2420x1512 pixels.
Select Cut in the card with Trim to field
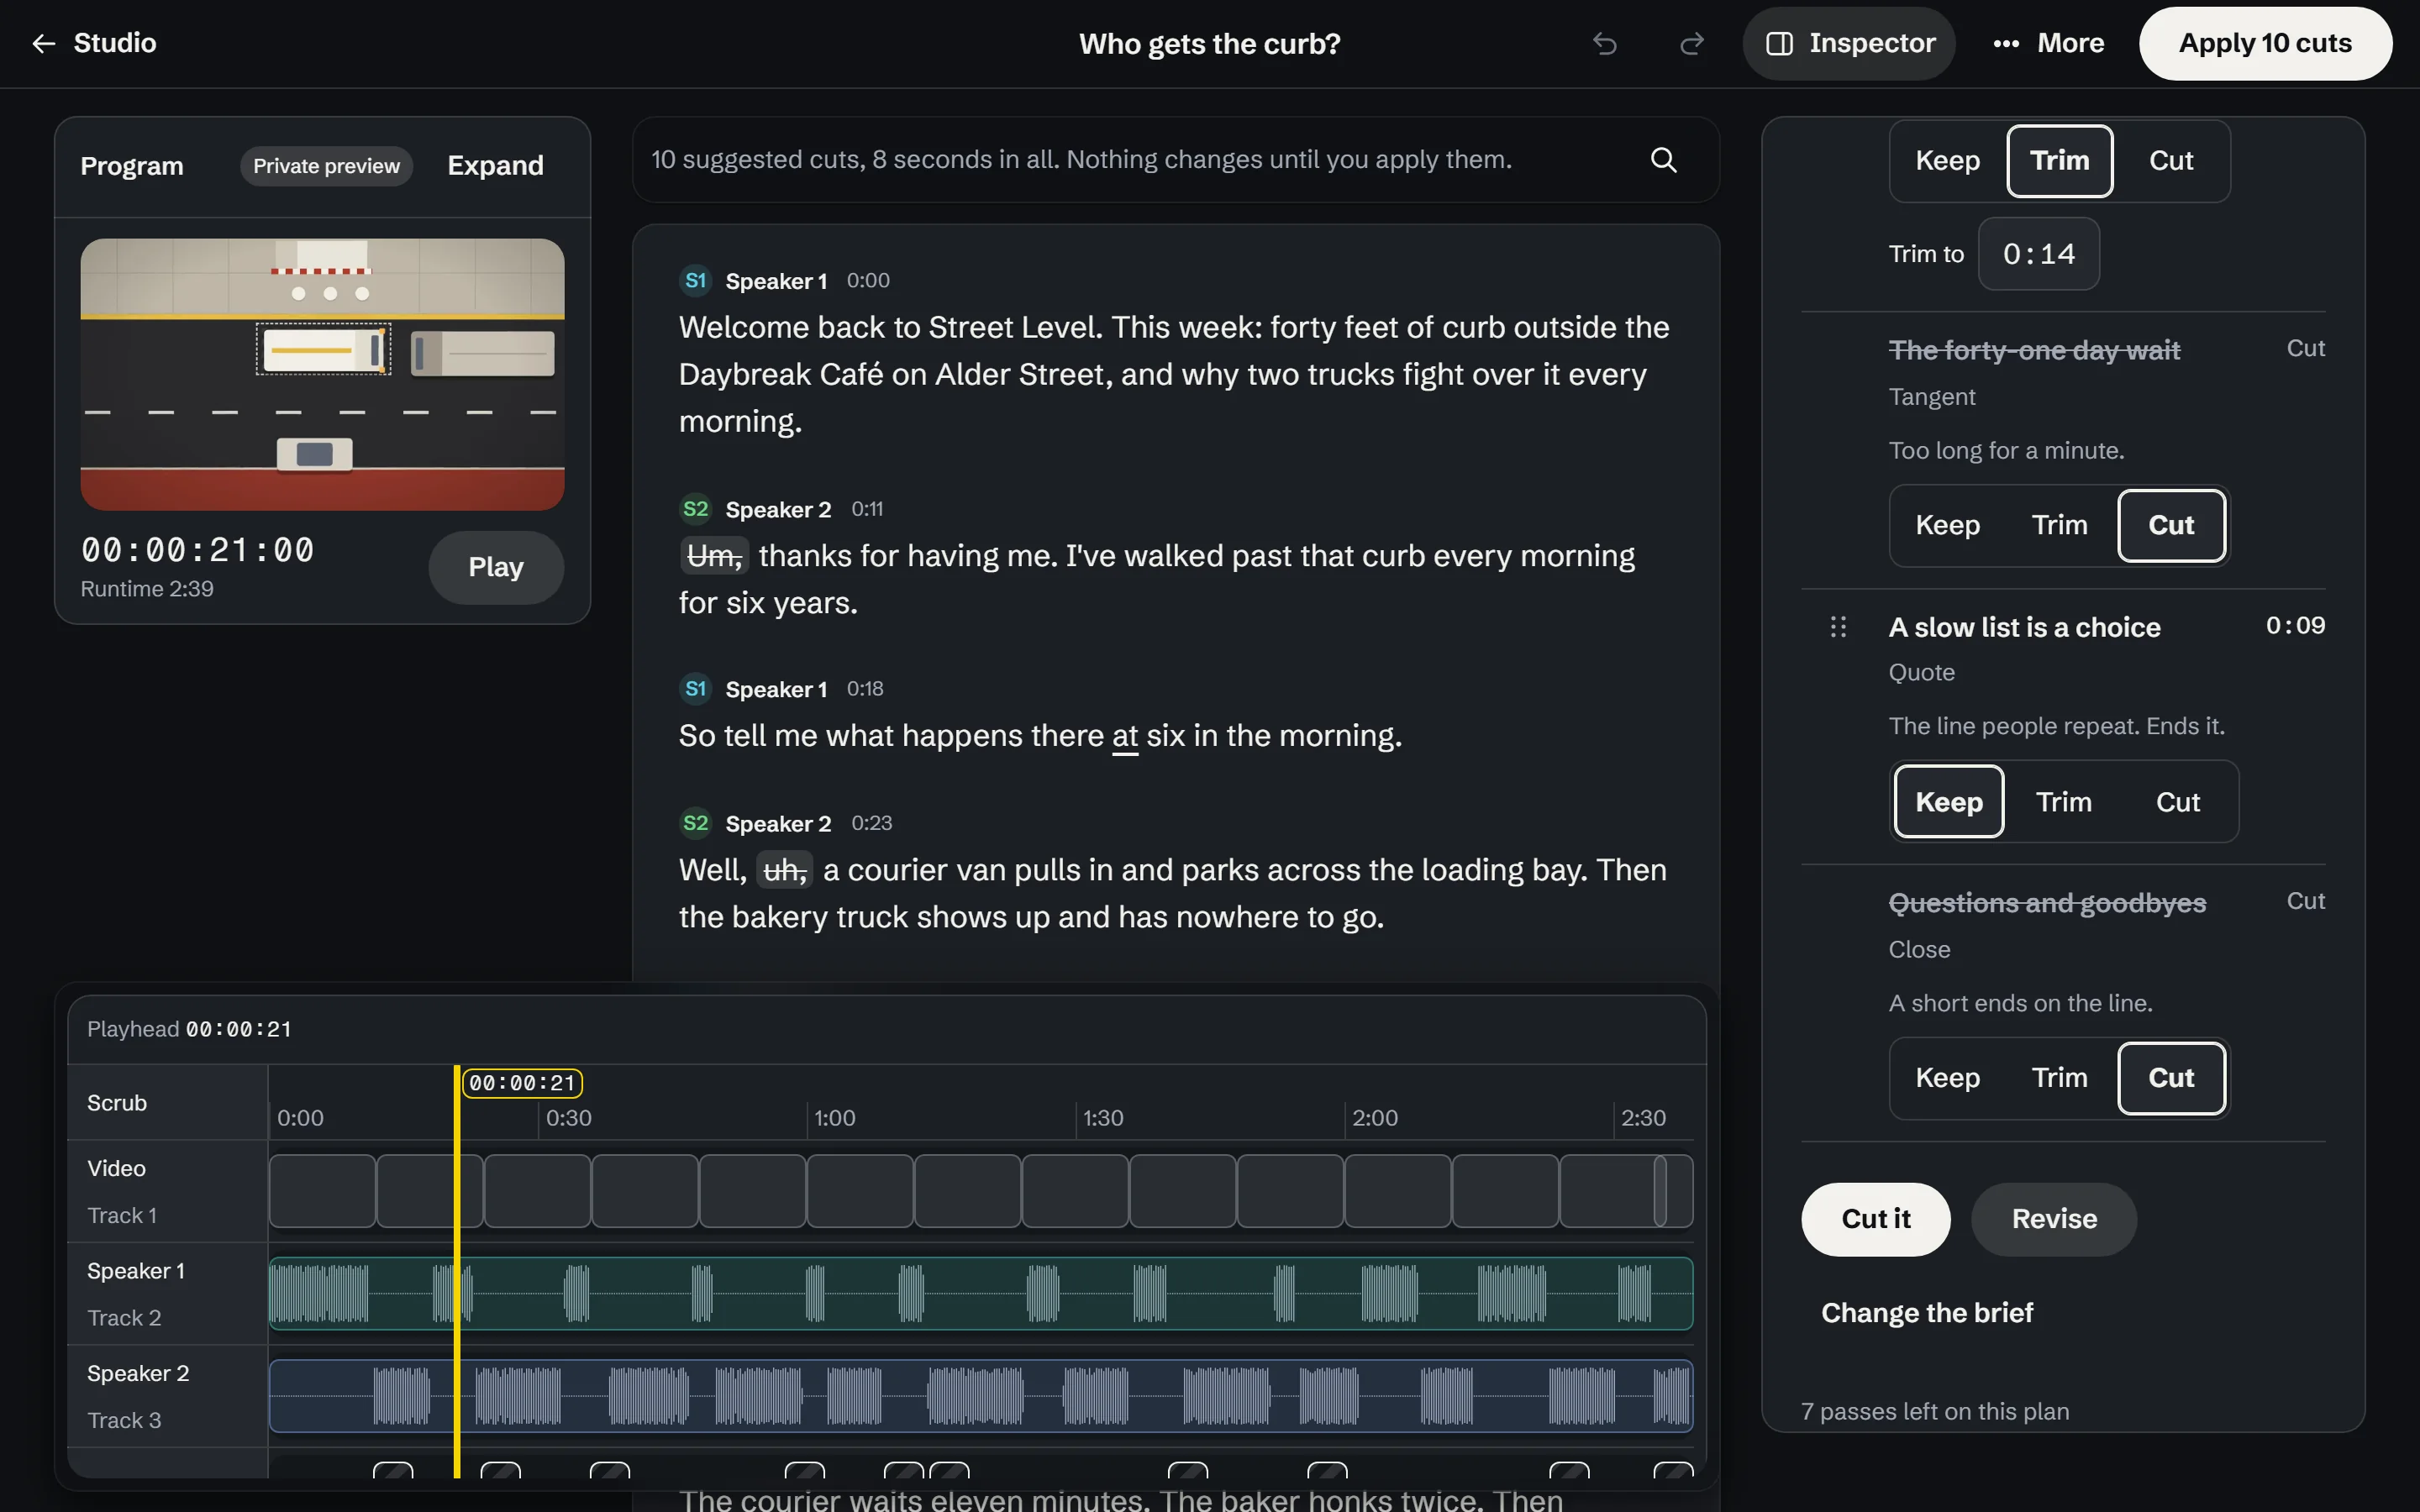[x=2171, y=161]
